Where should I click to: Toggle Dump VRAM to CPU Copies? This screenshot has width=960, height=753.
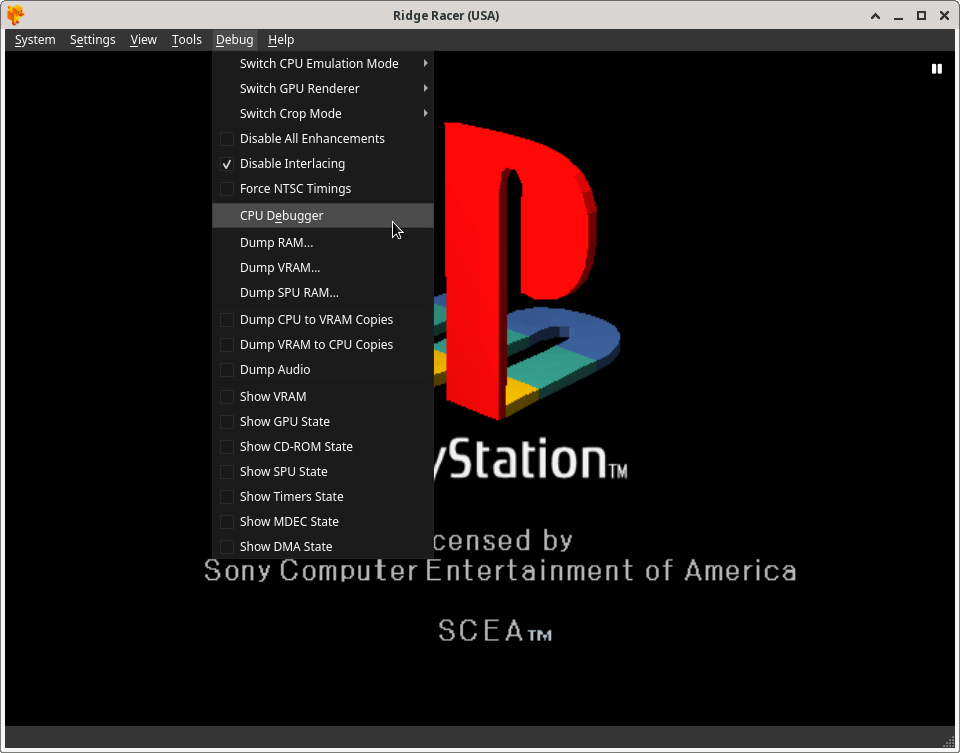[x=323, y=345]
